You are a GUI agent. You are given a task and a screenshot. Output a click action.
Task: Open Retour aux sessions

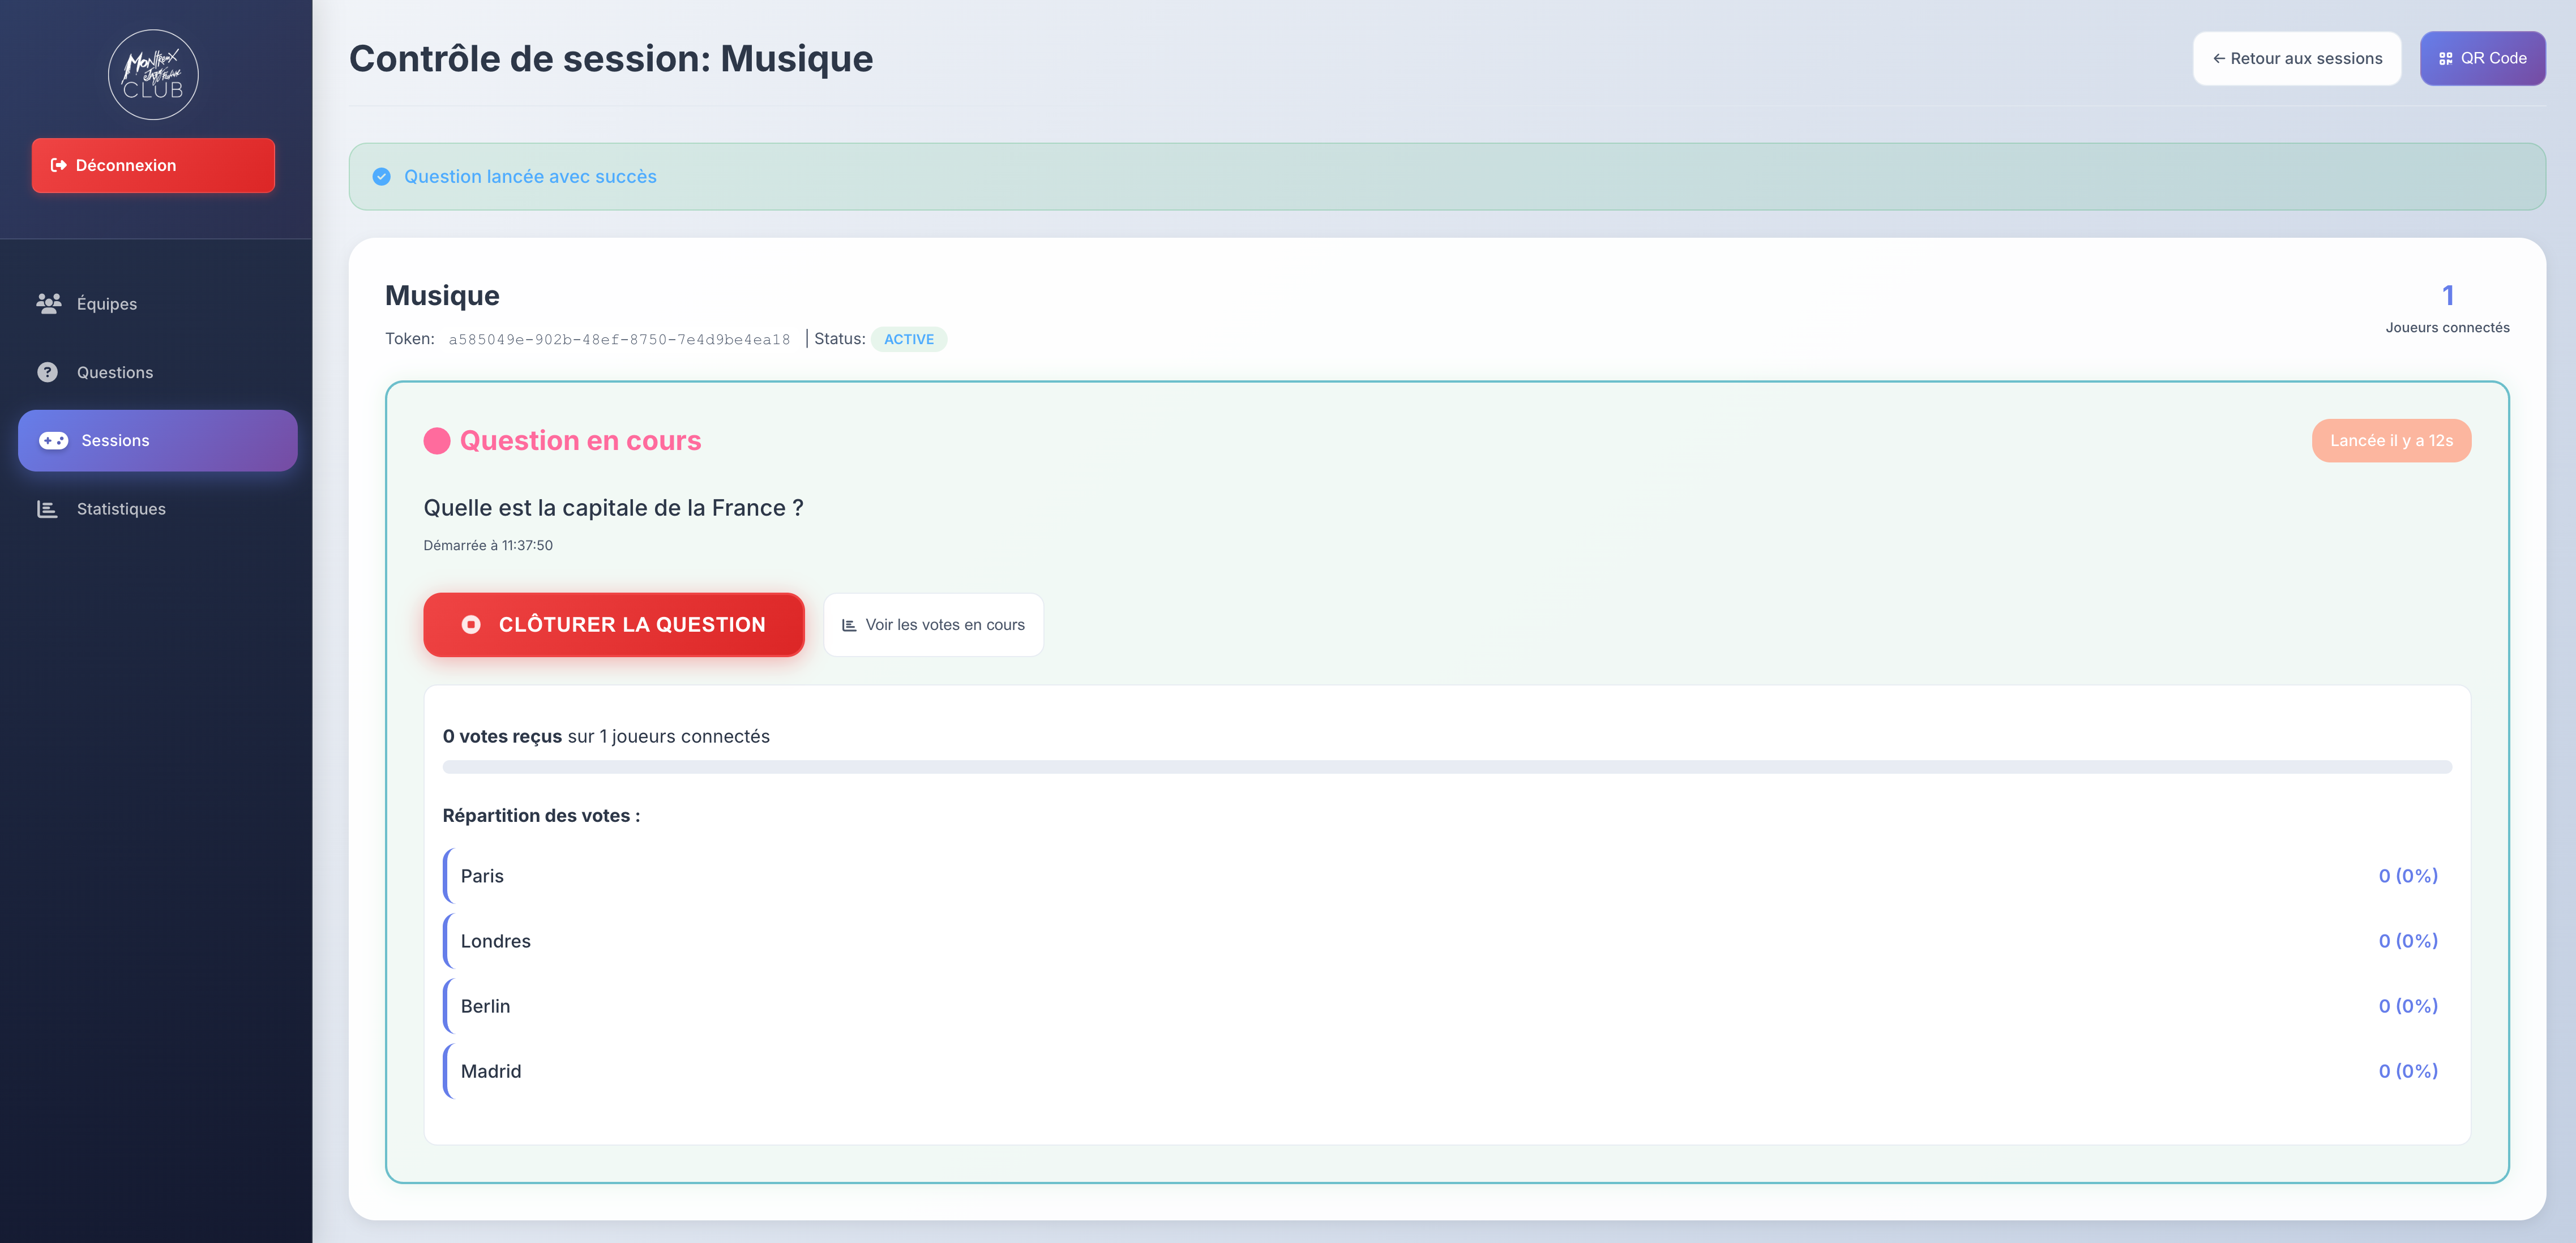click(2296, 58)
